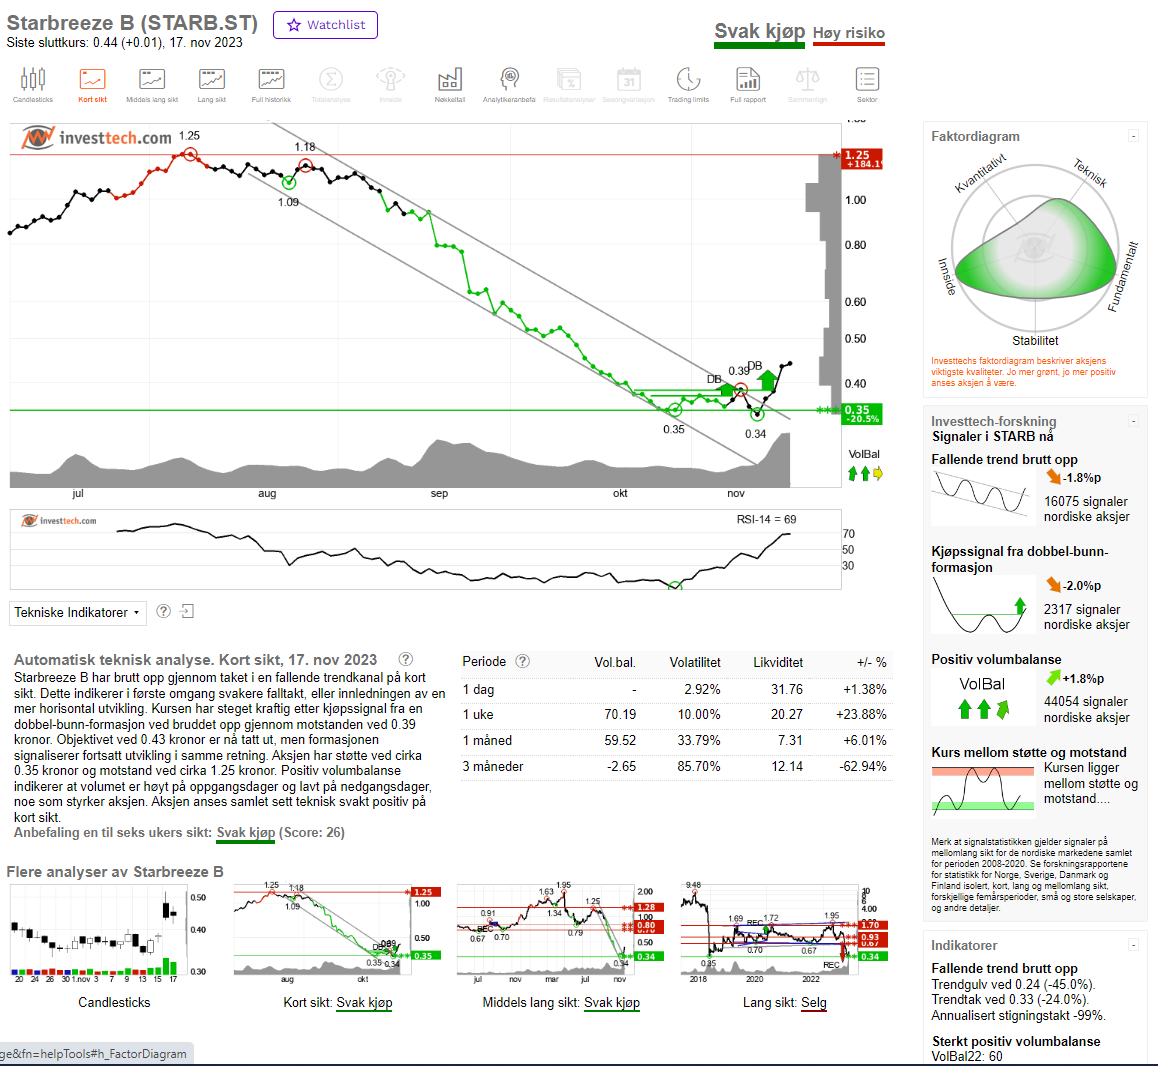
Task: Click 'Kurs mellom støtte og motstand' heading
Action: click(1029, 752)
